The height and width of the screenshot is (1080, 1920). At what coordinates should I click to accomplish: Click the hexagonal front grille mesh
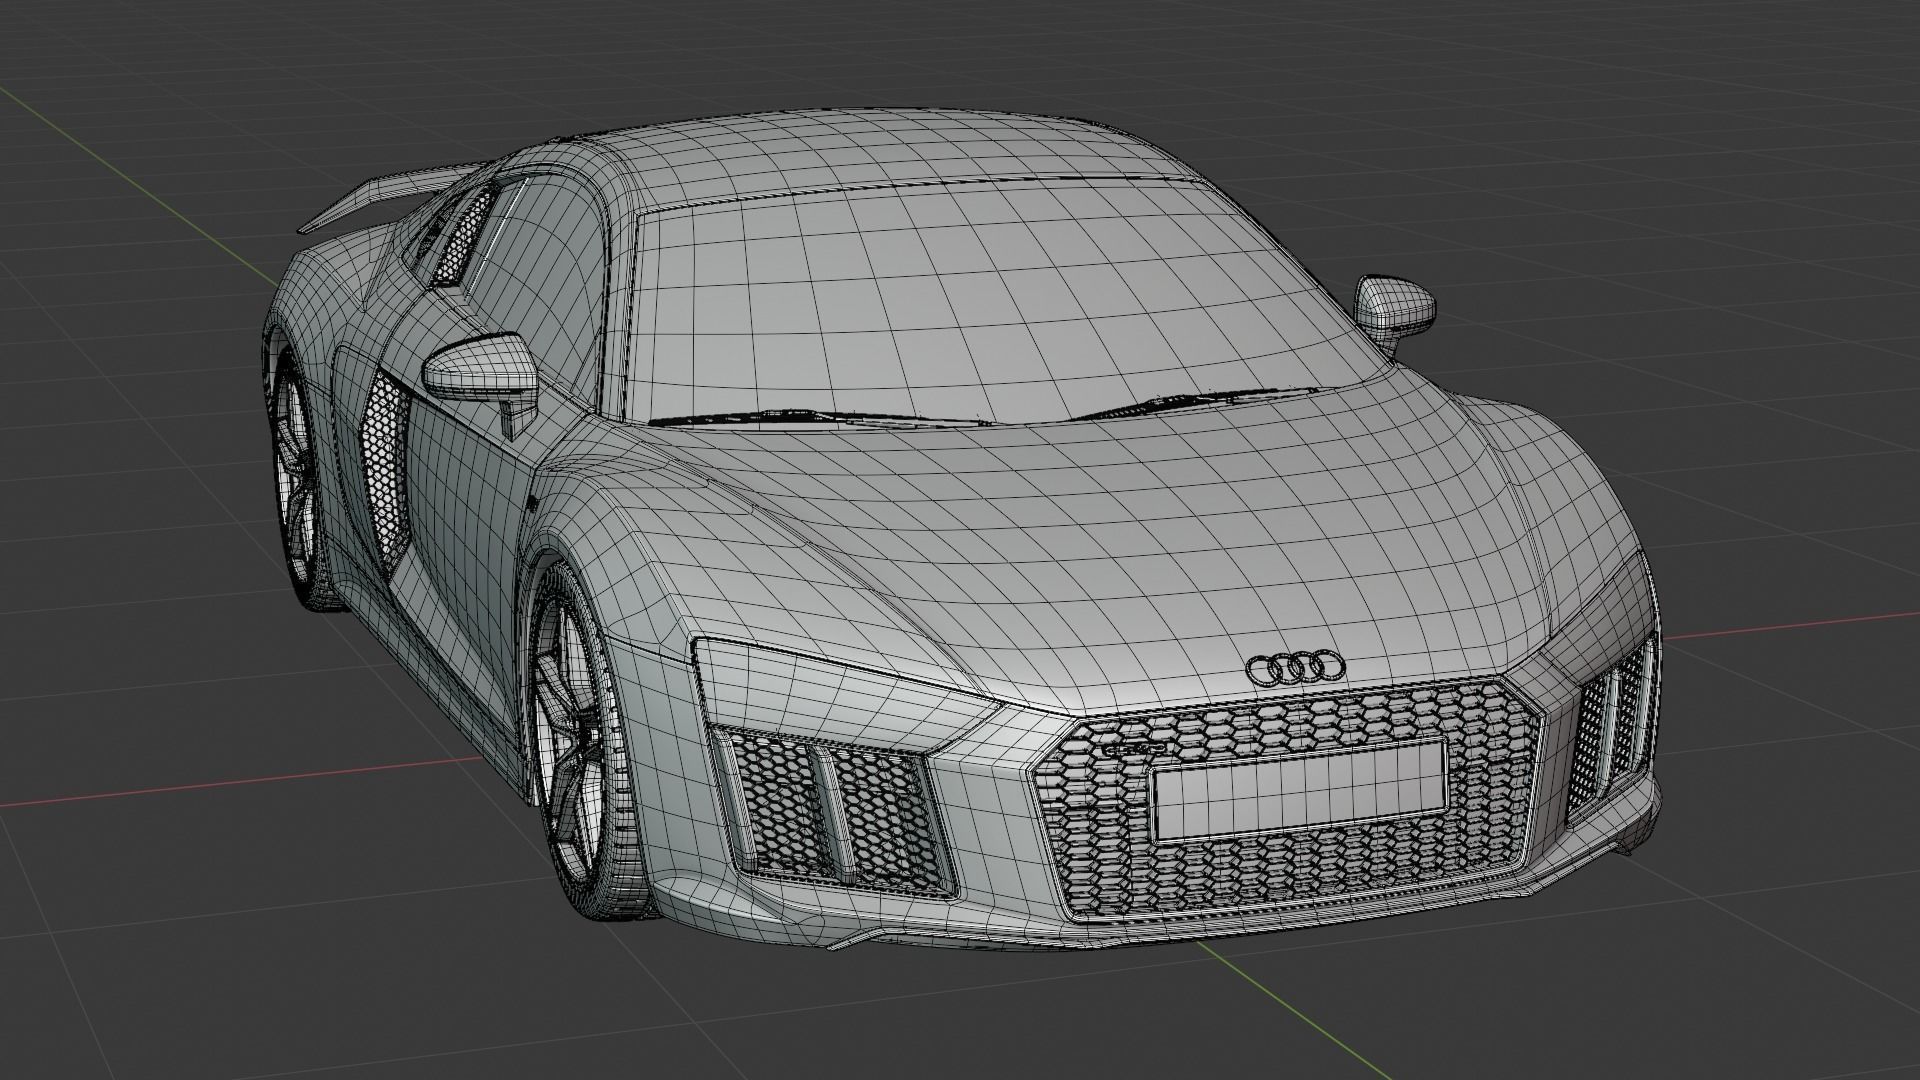[1290, 800]
